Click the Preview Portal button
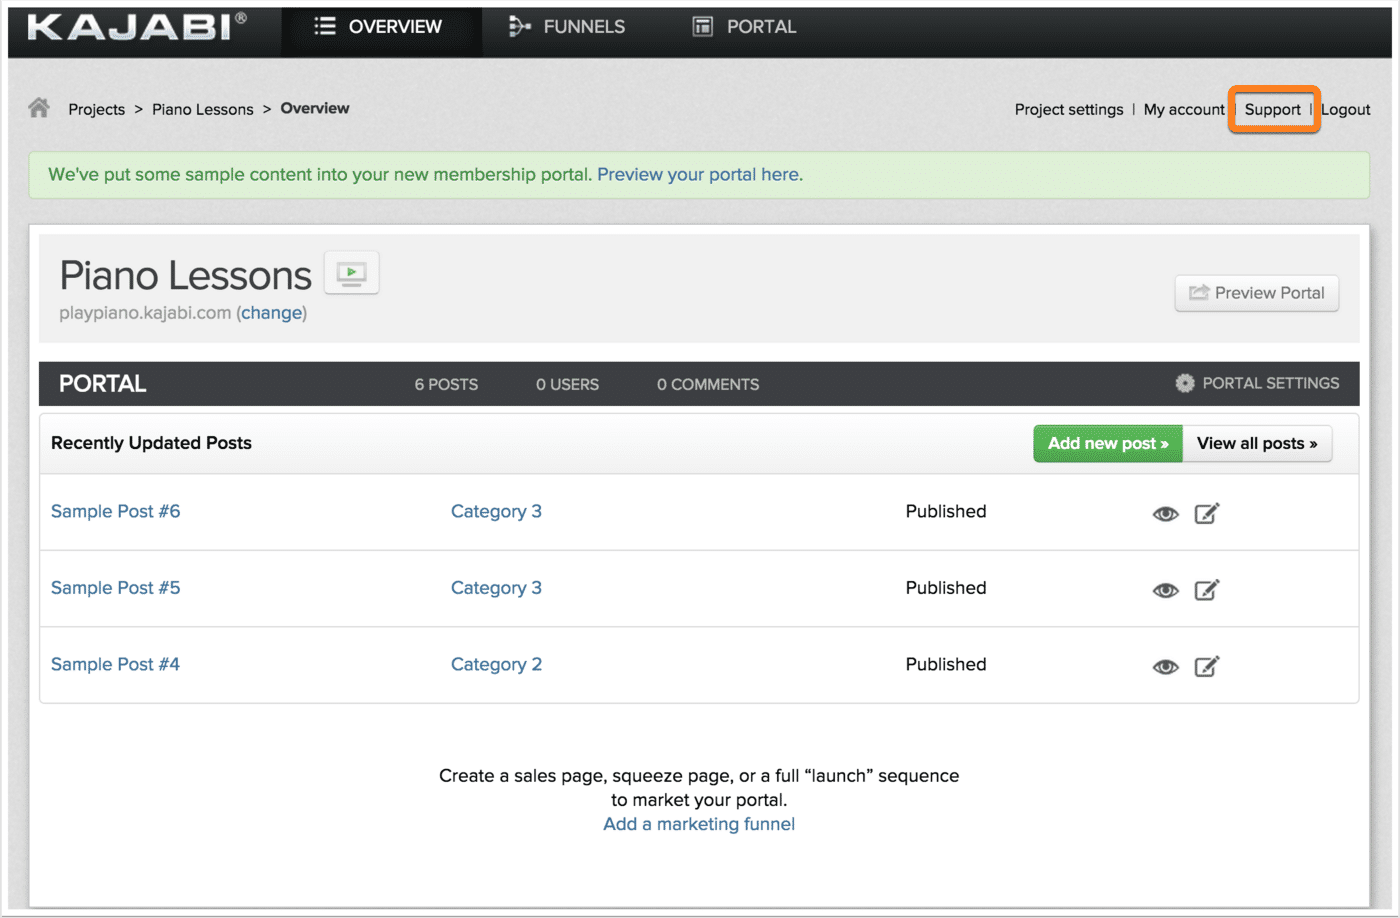The image size is (1400, 918). (1257, 293)
